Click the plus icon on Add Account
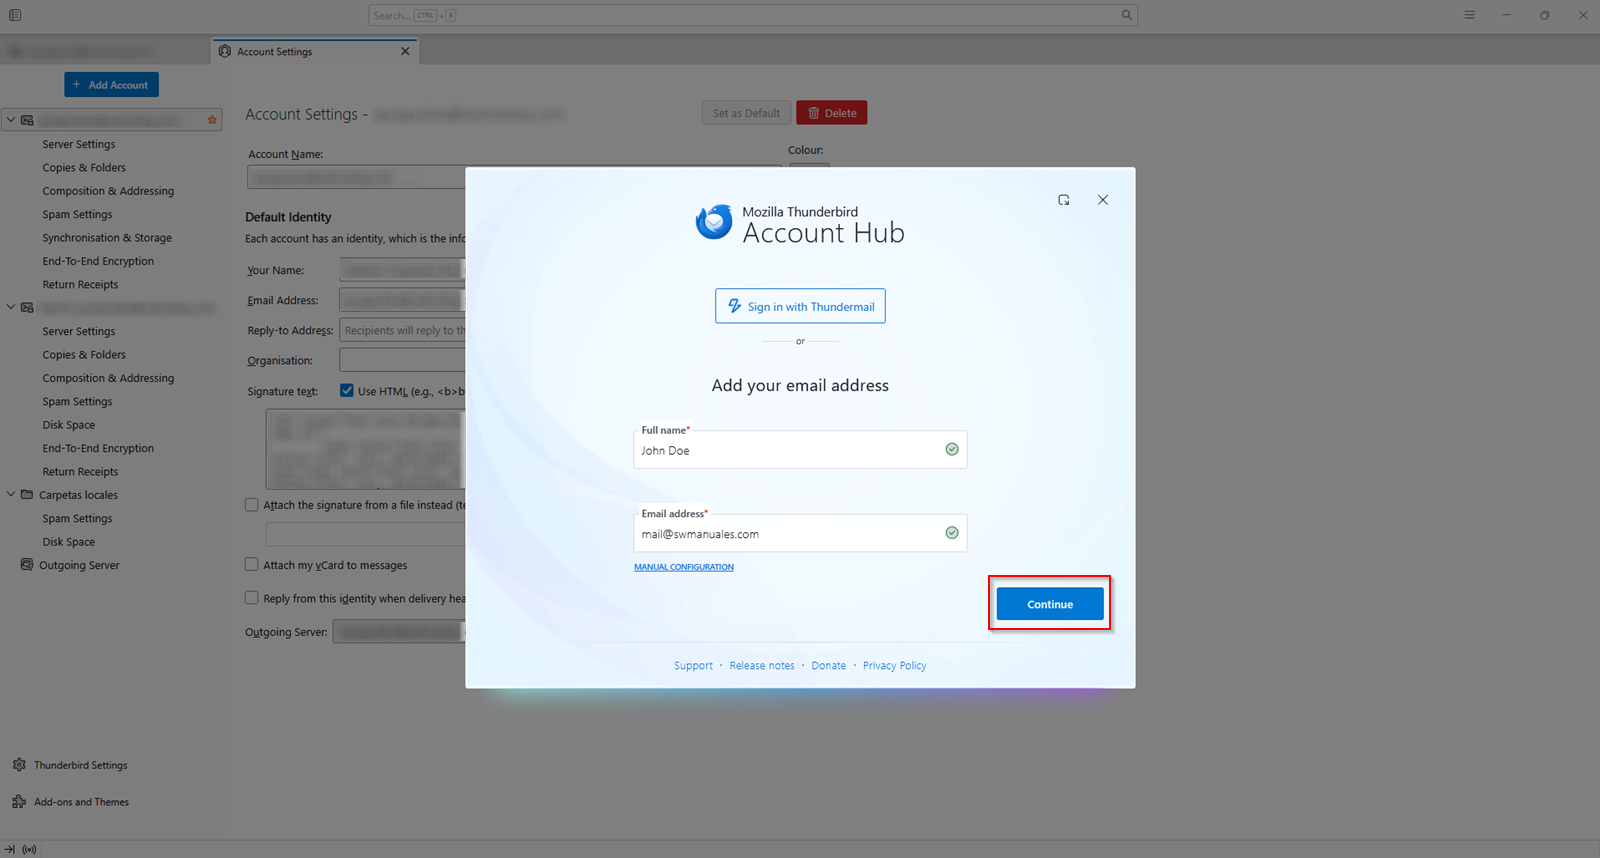 [77, 85]
